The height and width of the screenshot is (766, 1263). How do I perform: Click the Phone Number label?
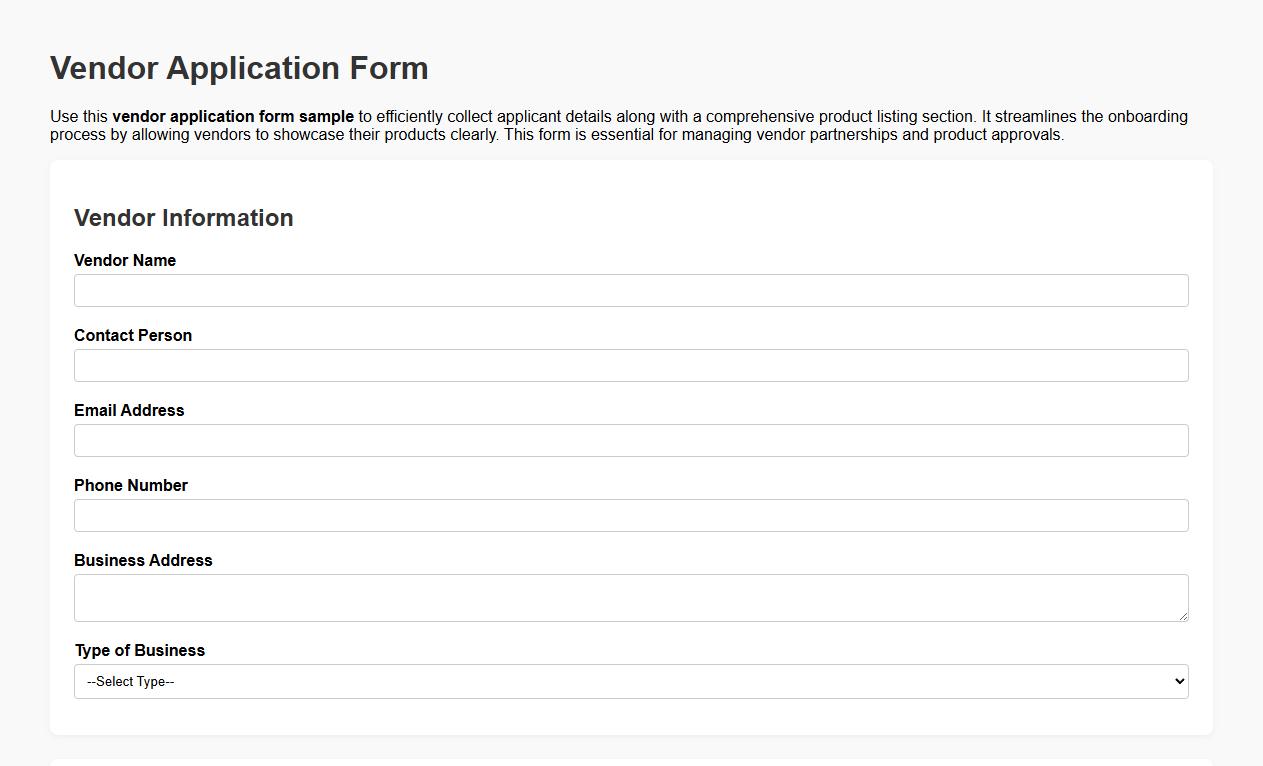point(131,485)
